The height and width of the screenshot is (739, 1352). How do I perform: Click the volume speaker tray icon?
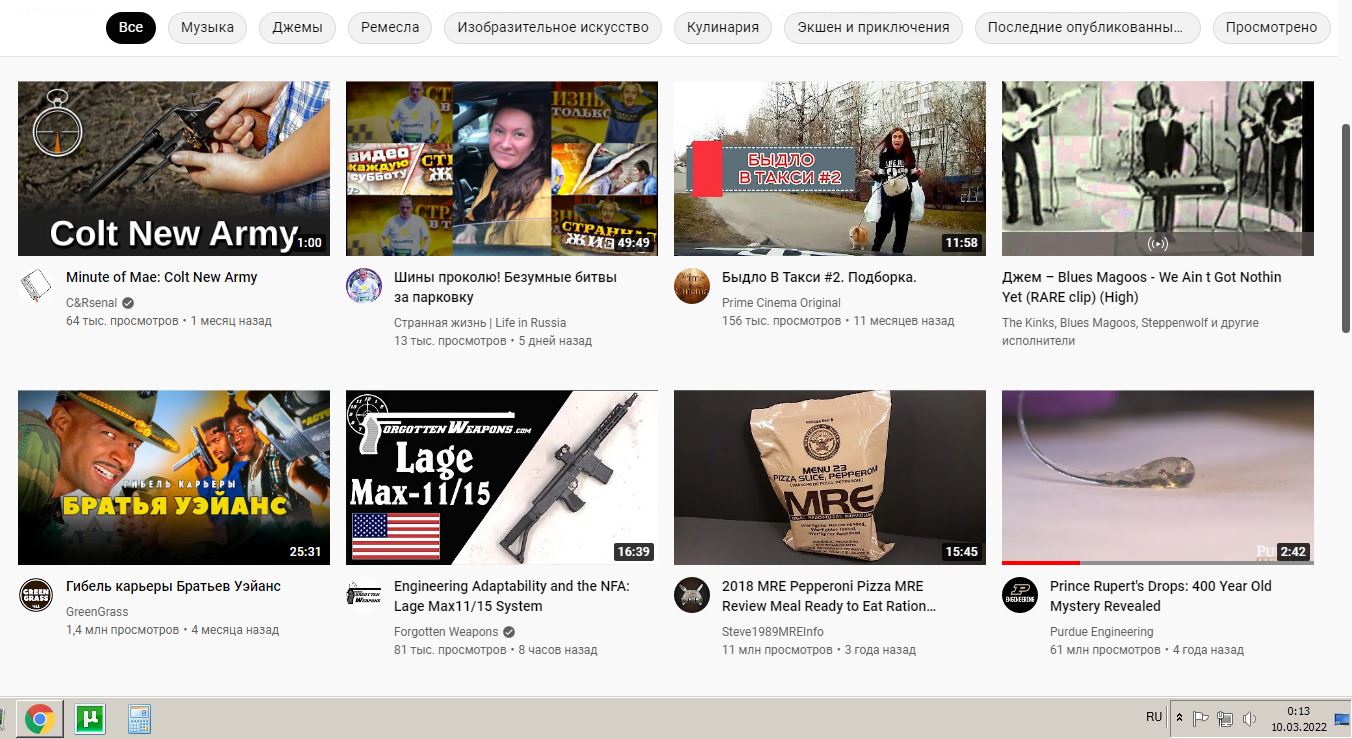(1249, 719)
